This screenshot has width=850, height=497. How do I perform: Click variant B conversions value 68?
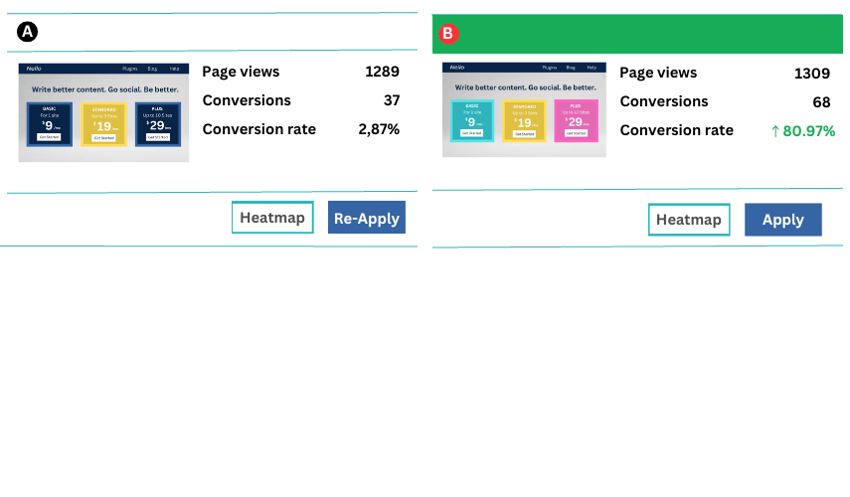821,102
